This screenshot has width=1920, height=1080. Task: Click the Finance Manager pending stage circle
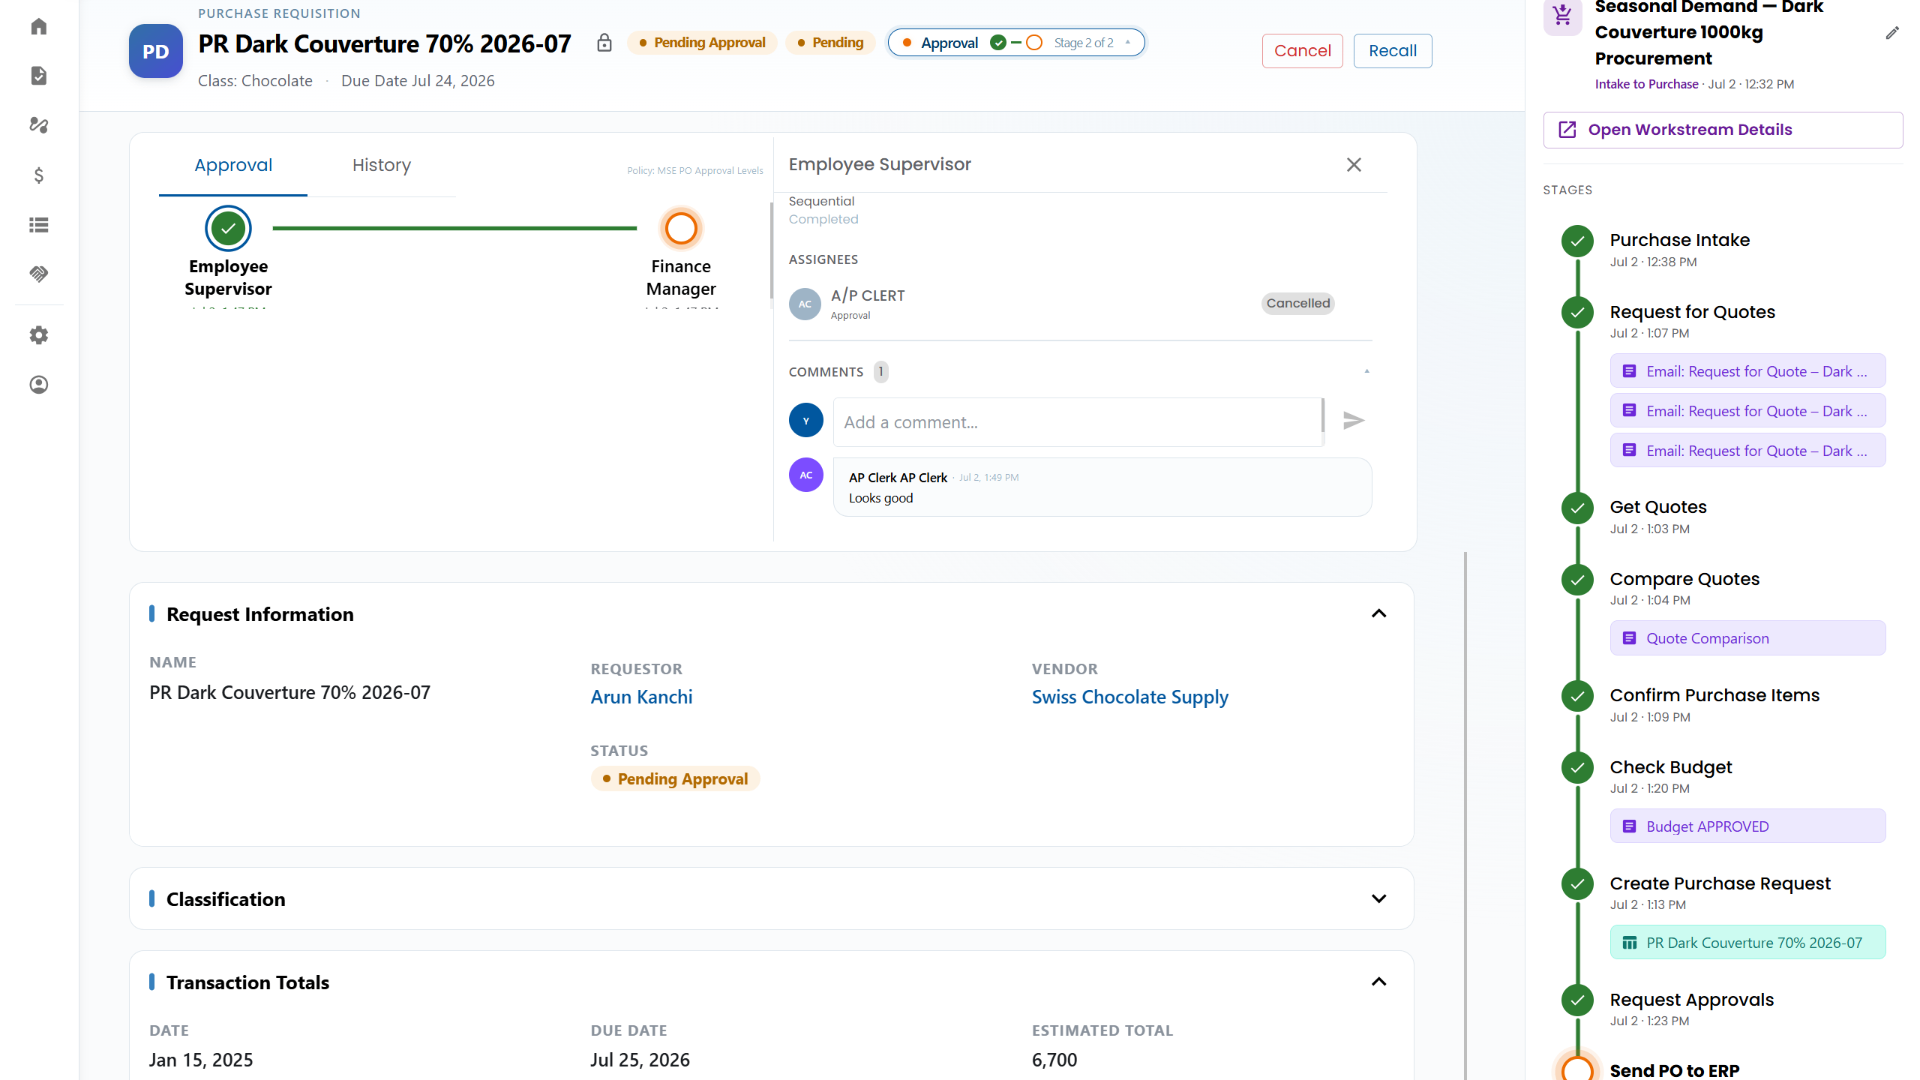[x=681, y=228]
